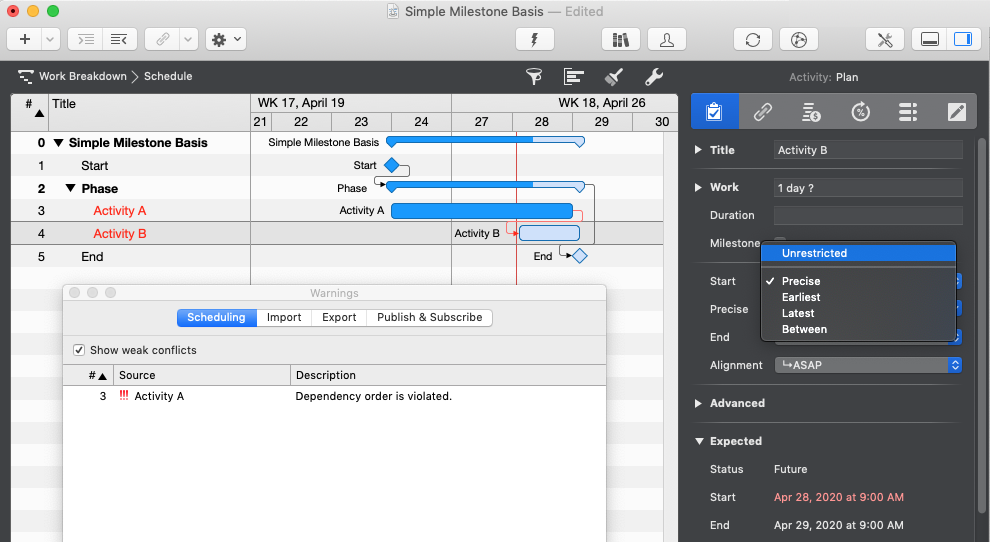Click the Work field showing 1 day
The image size is (990, 542).
click(x=867, y=187)
